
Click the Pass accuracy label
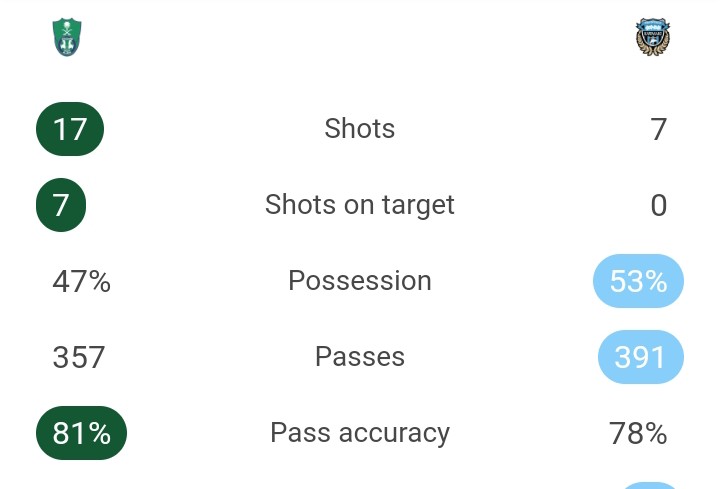(x=360, y=433)
